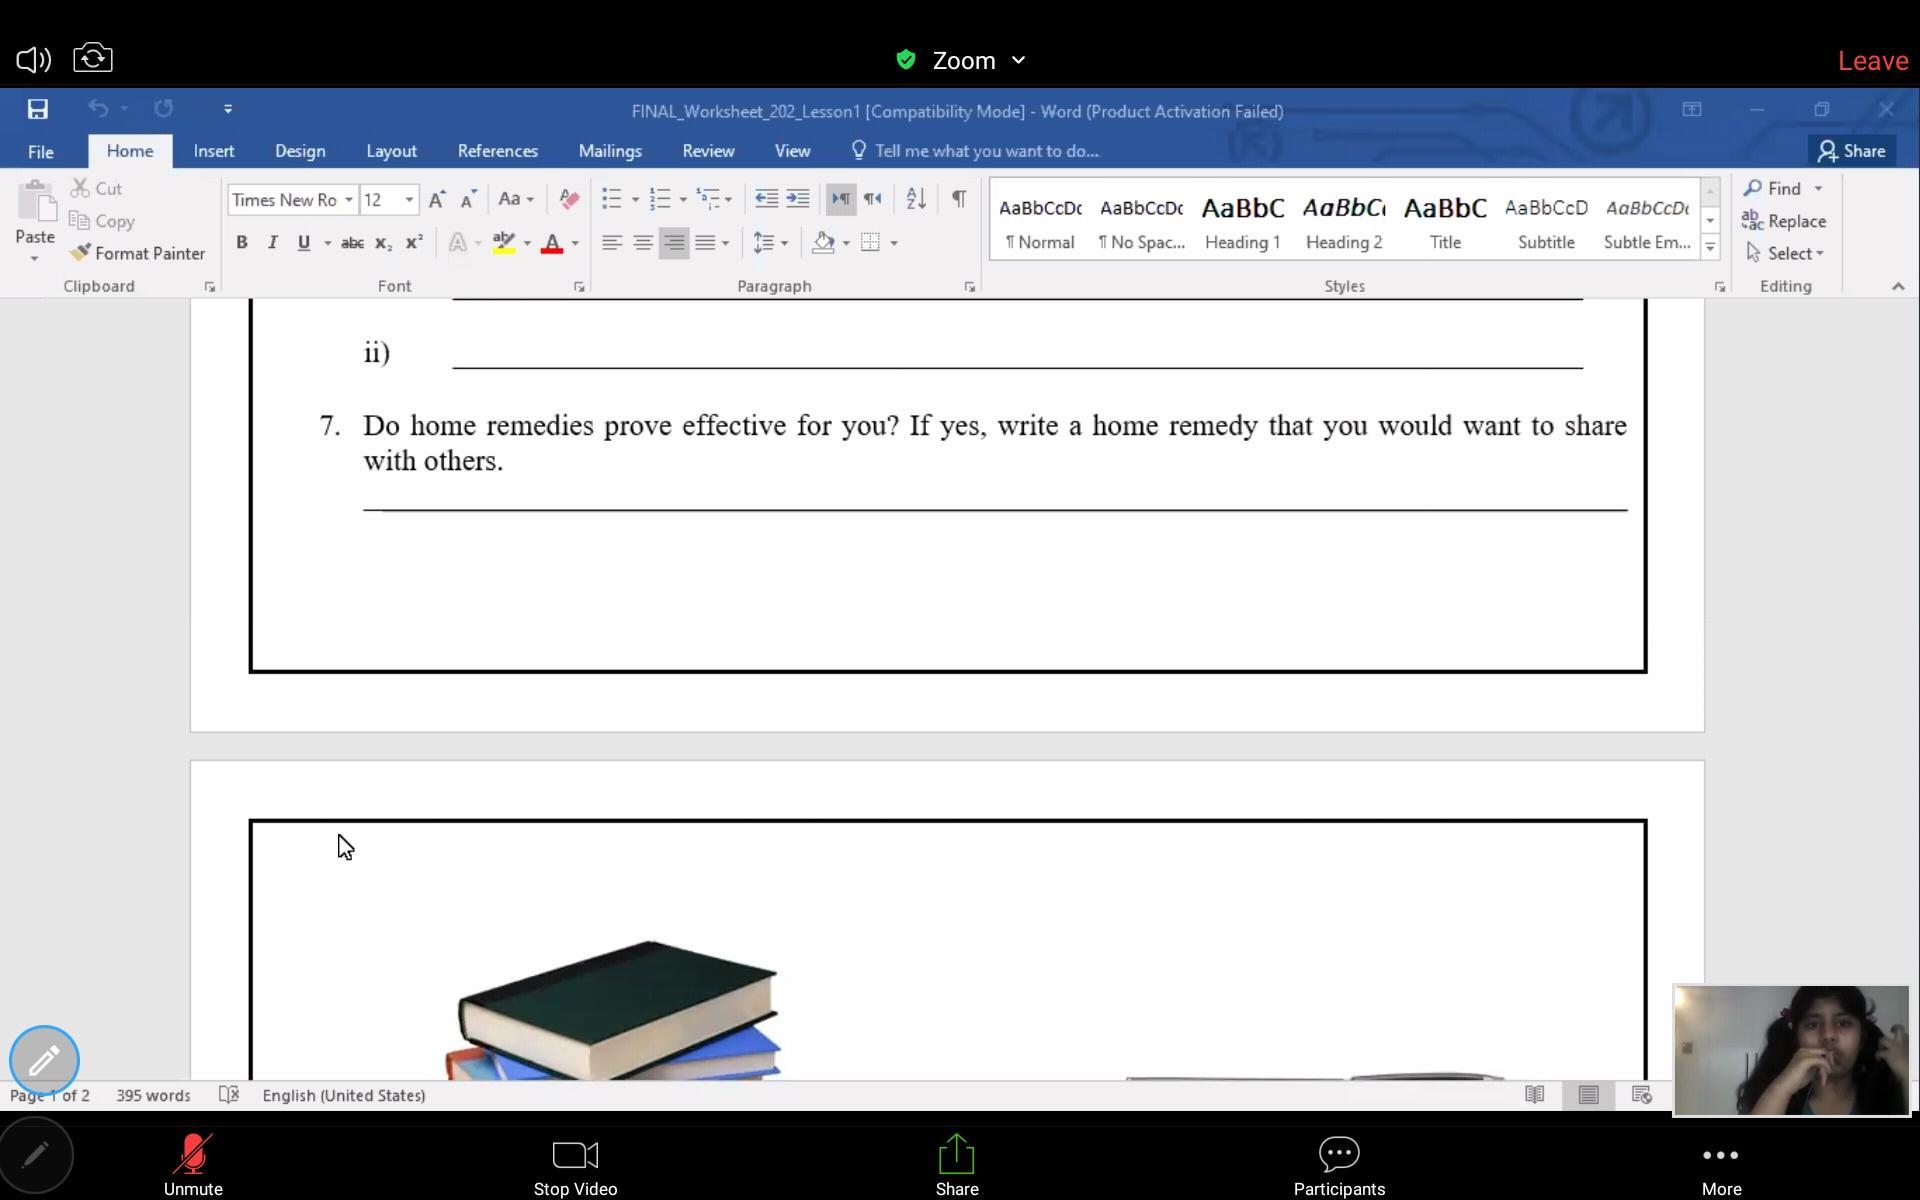
Task: Click the Sort icon in the Paragraph group
Action: coord(915,198)
